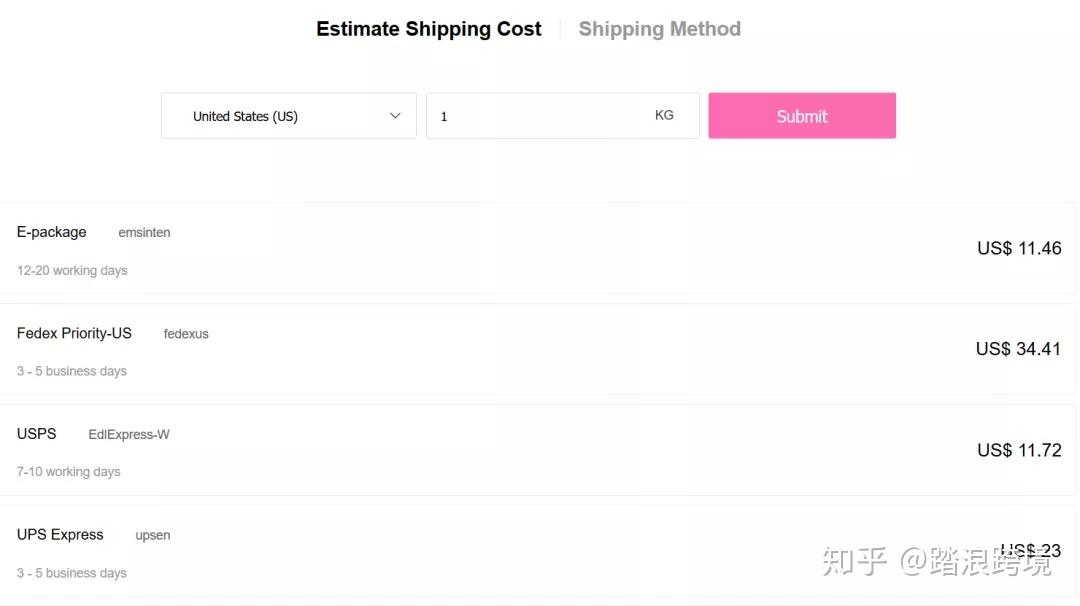Image resolution: width=1080 pixels, height=606 pixels.
Task: Select the Estimate Shipping Cost tab
Action: coord(429,29)
